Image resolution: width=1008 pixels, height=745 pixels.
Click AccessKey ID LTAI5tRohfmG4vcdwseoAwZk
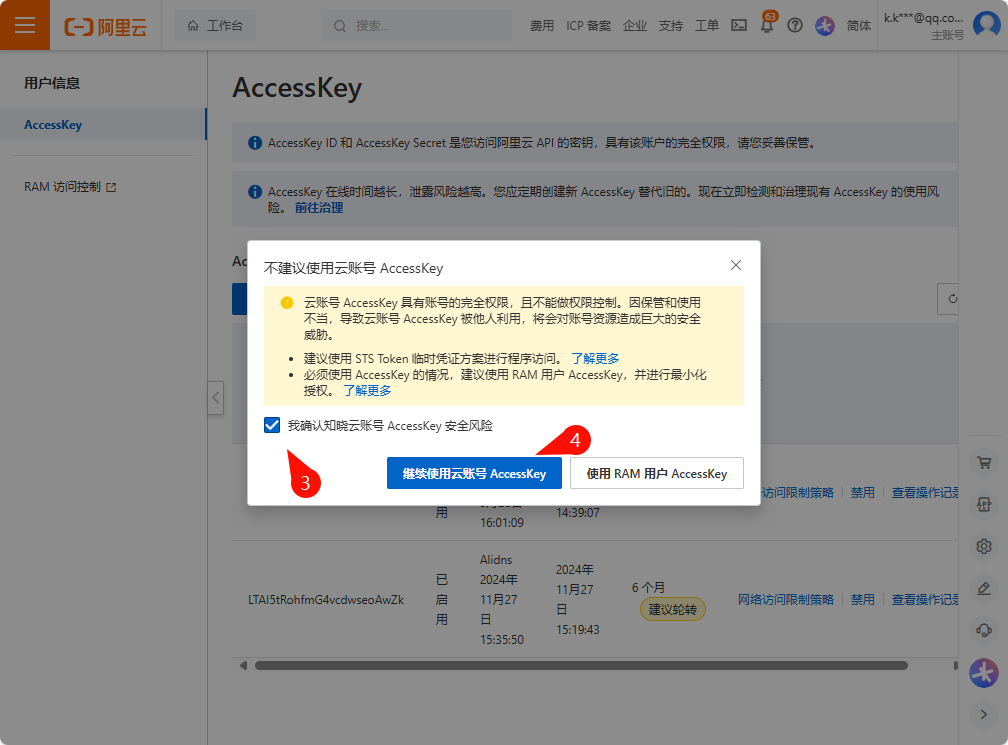pos(326,600)
